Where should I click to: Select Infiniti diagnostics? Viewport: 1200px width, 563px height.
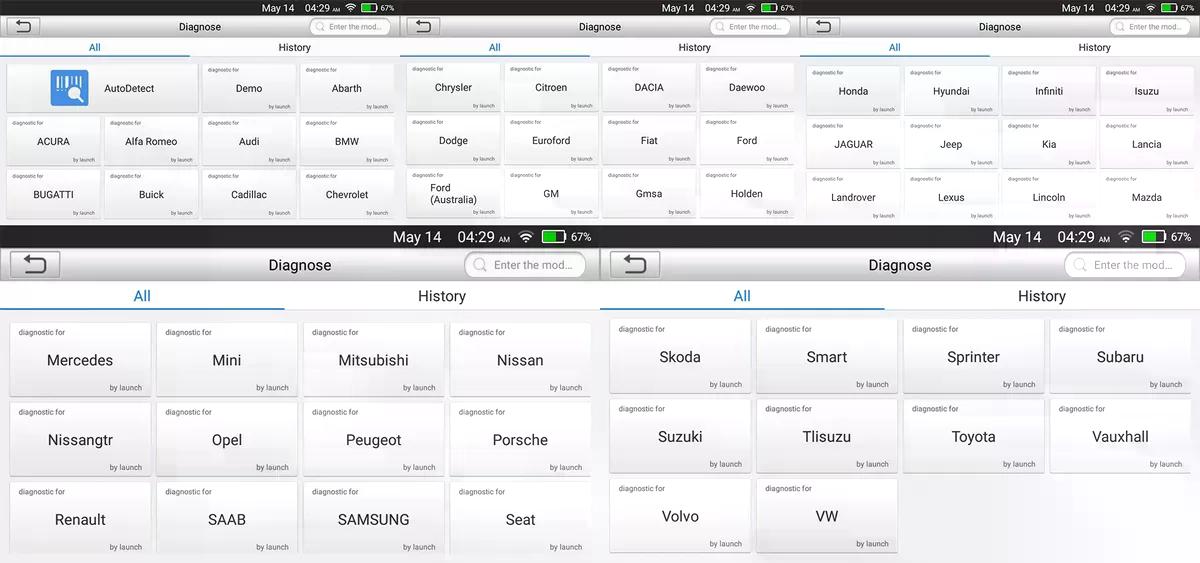pos(1049,90)
